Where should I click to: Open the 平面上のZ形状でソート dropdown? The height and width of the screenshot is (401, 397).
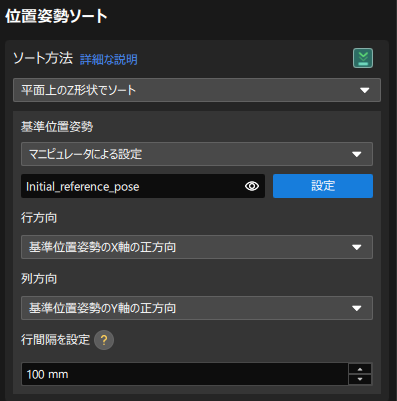[x=197, y=90]
